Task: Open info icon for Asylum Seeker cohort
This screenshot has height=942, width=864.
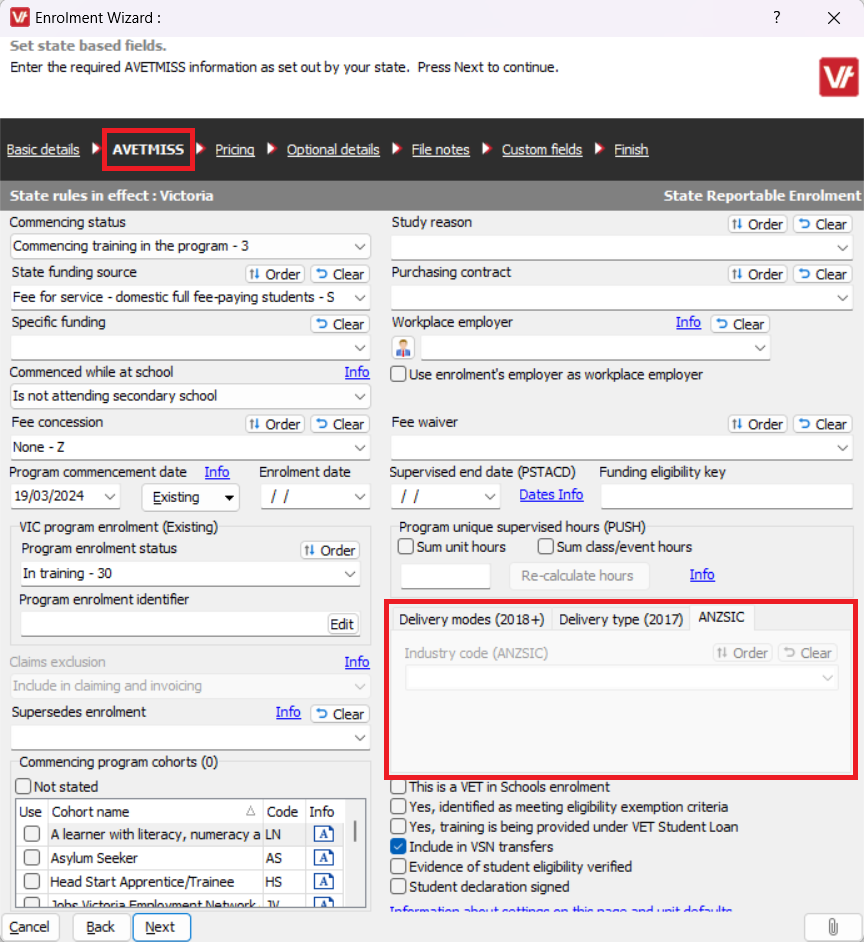Action: point(323,858)
